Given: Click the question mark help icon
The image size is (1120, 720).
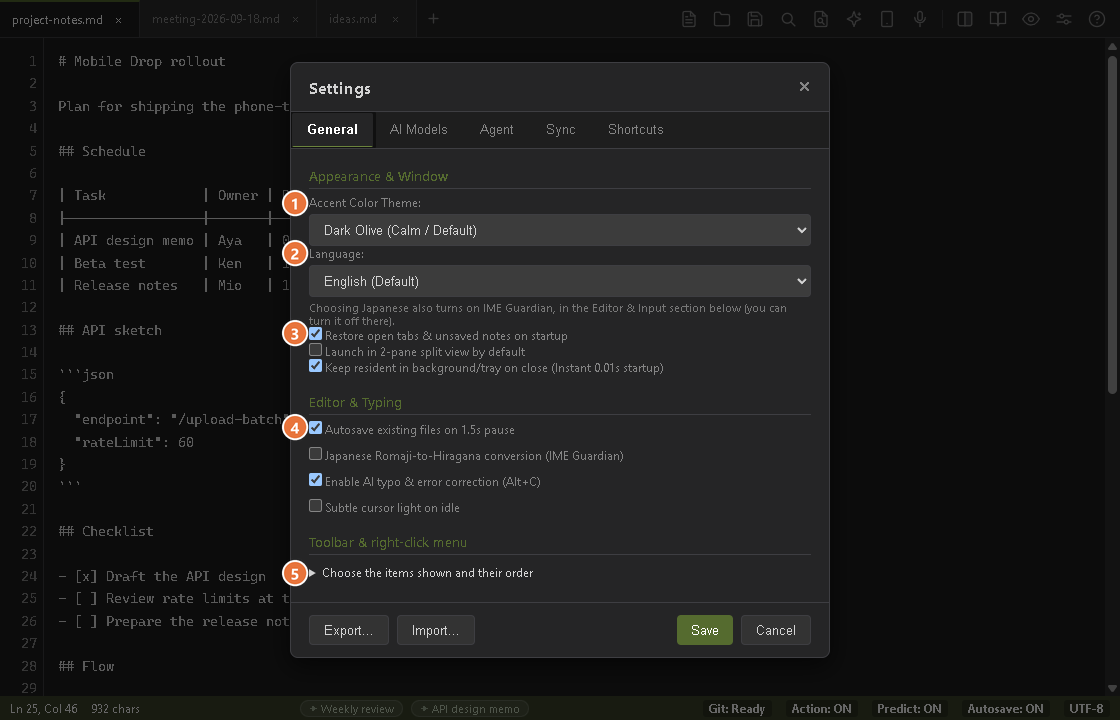Looking at the screenshot, I should point(1096,19).
